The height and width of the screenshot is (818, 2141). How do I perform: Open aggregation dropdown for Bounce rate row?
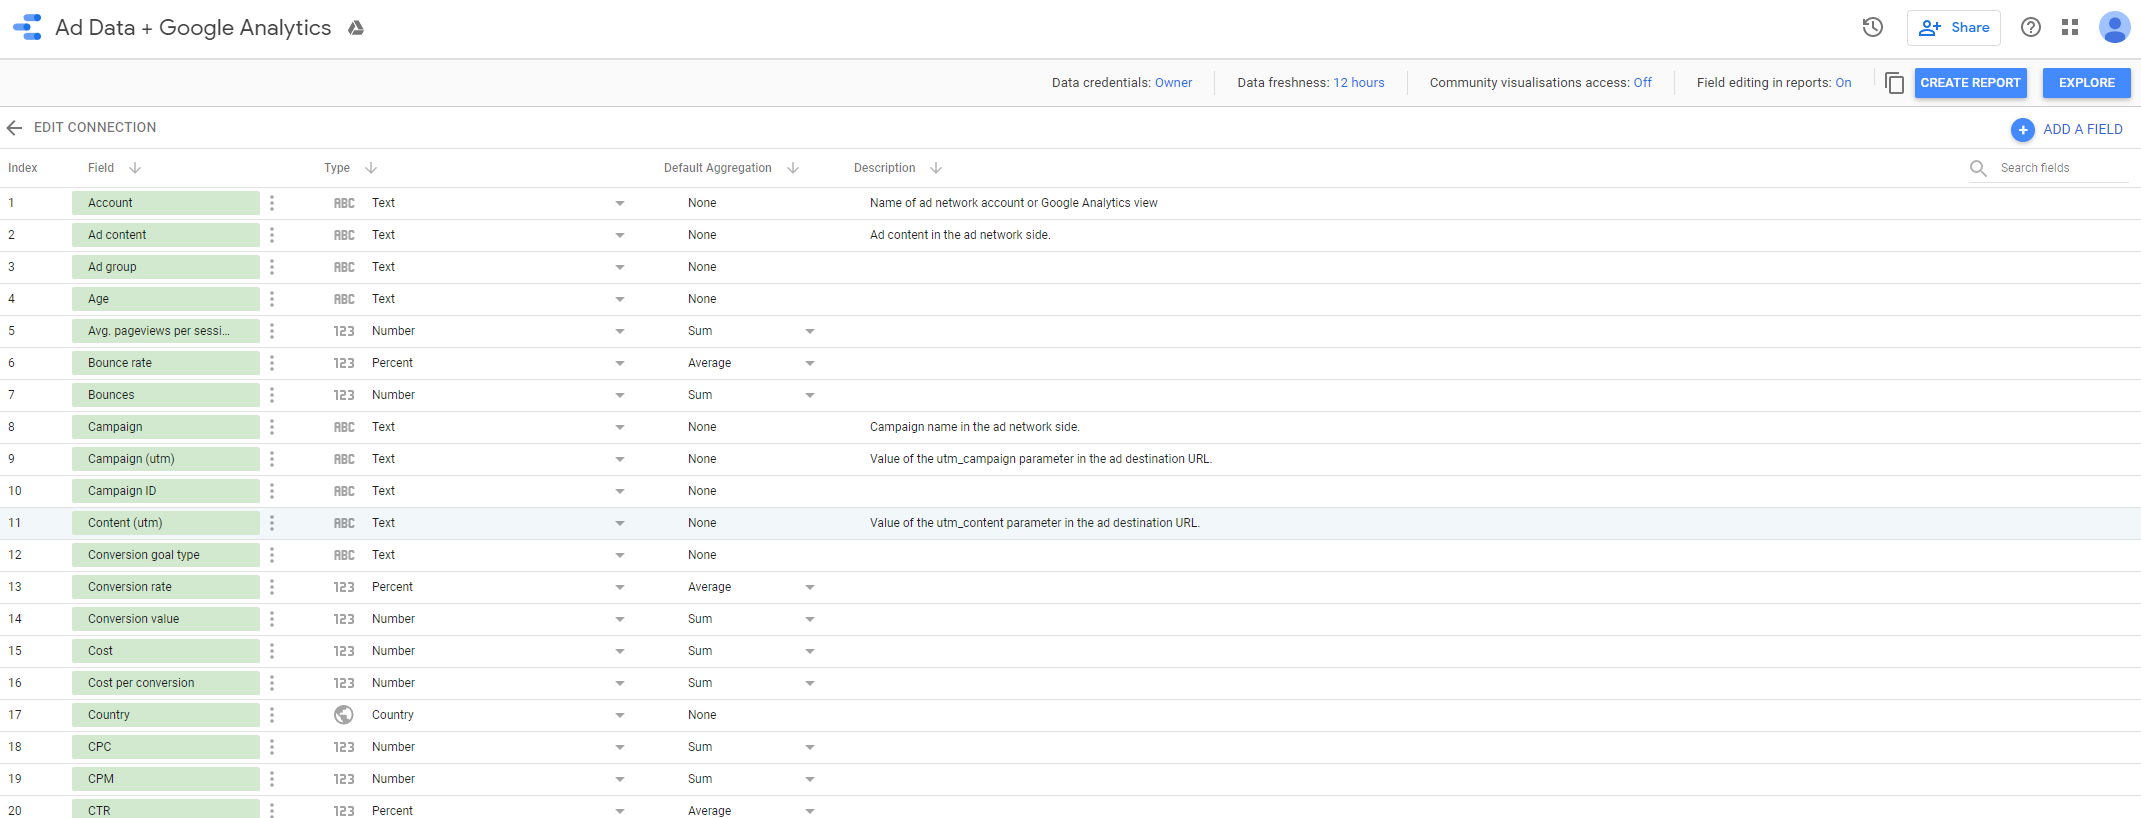(810, 363)
